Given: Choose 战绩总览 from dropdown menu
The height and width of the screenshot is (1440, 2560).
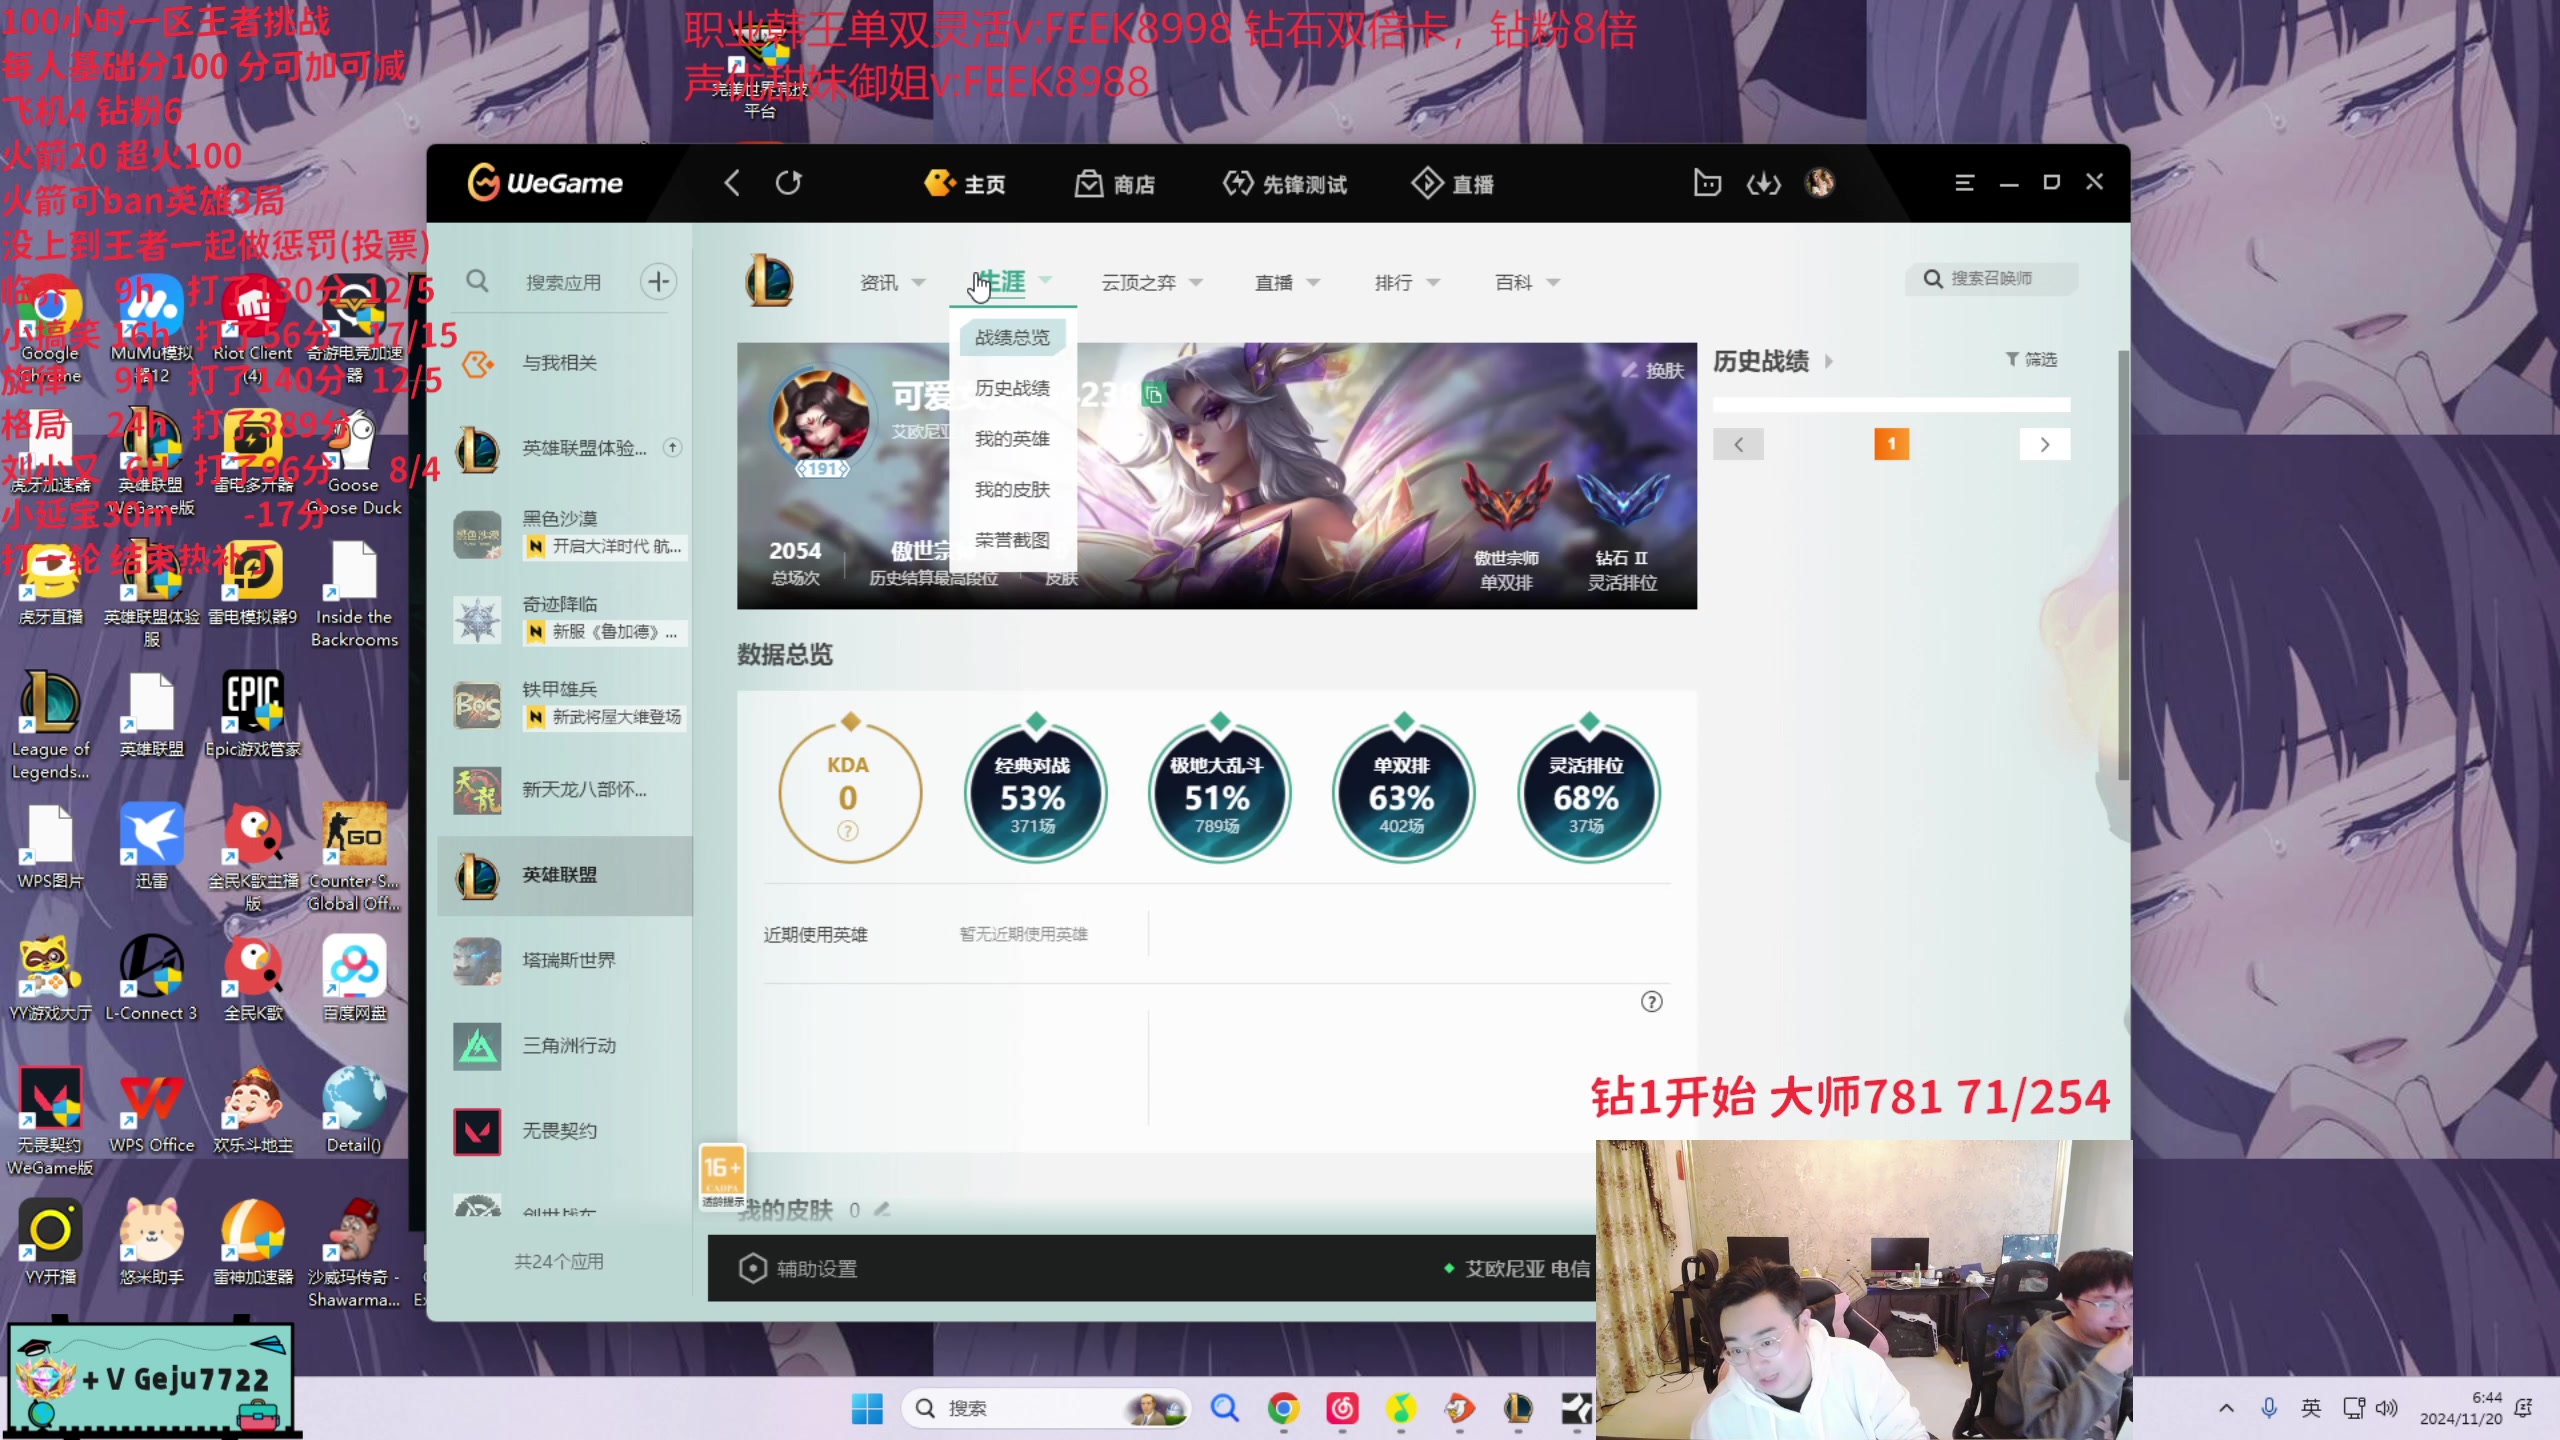Looking at the screenshot, I should (1012, 337).
